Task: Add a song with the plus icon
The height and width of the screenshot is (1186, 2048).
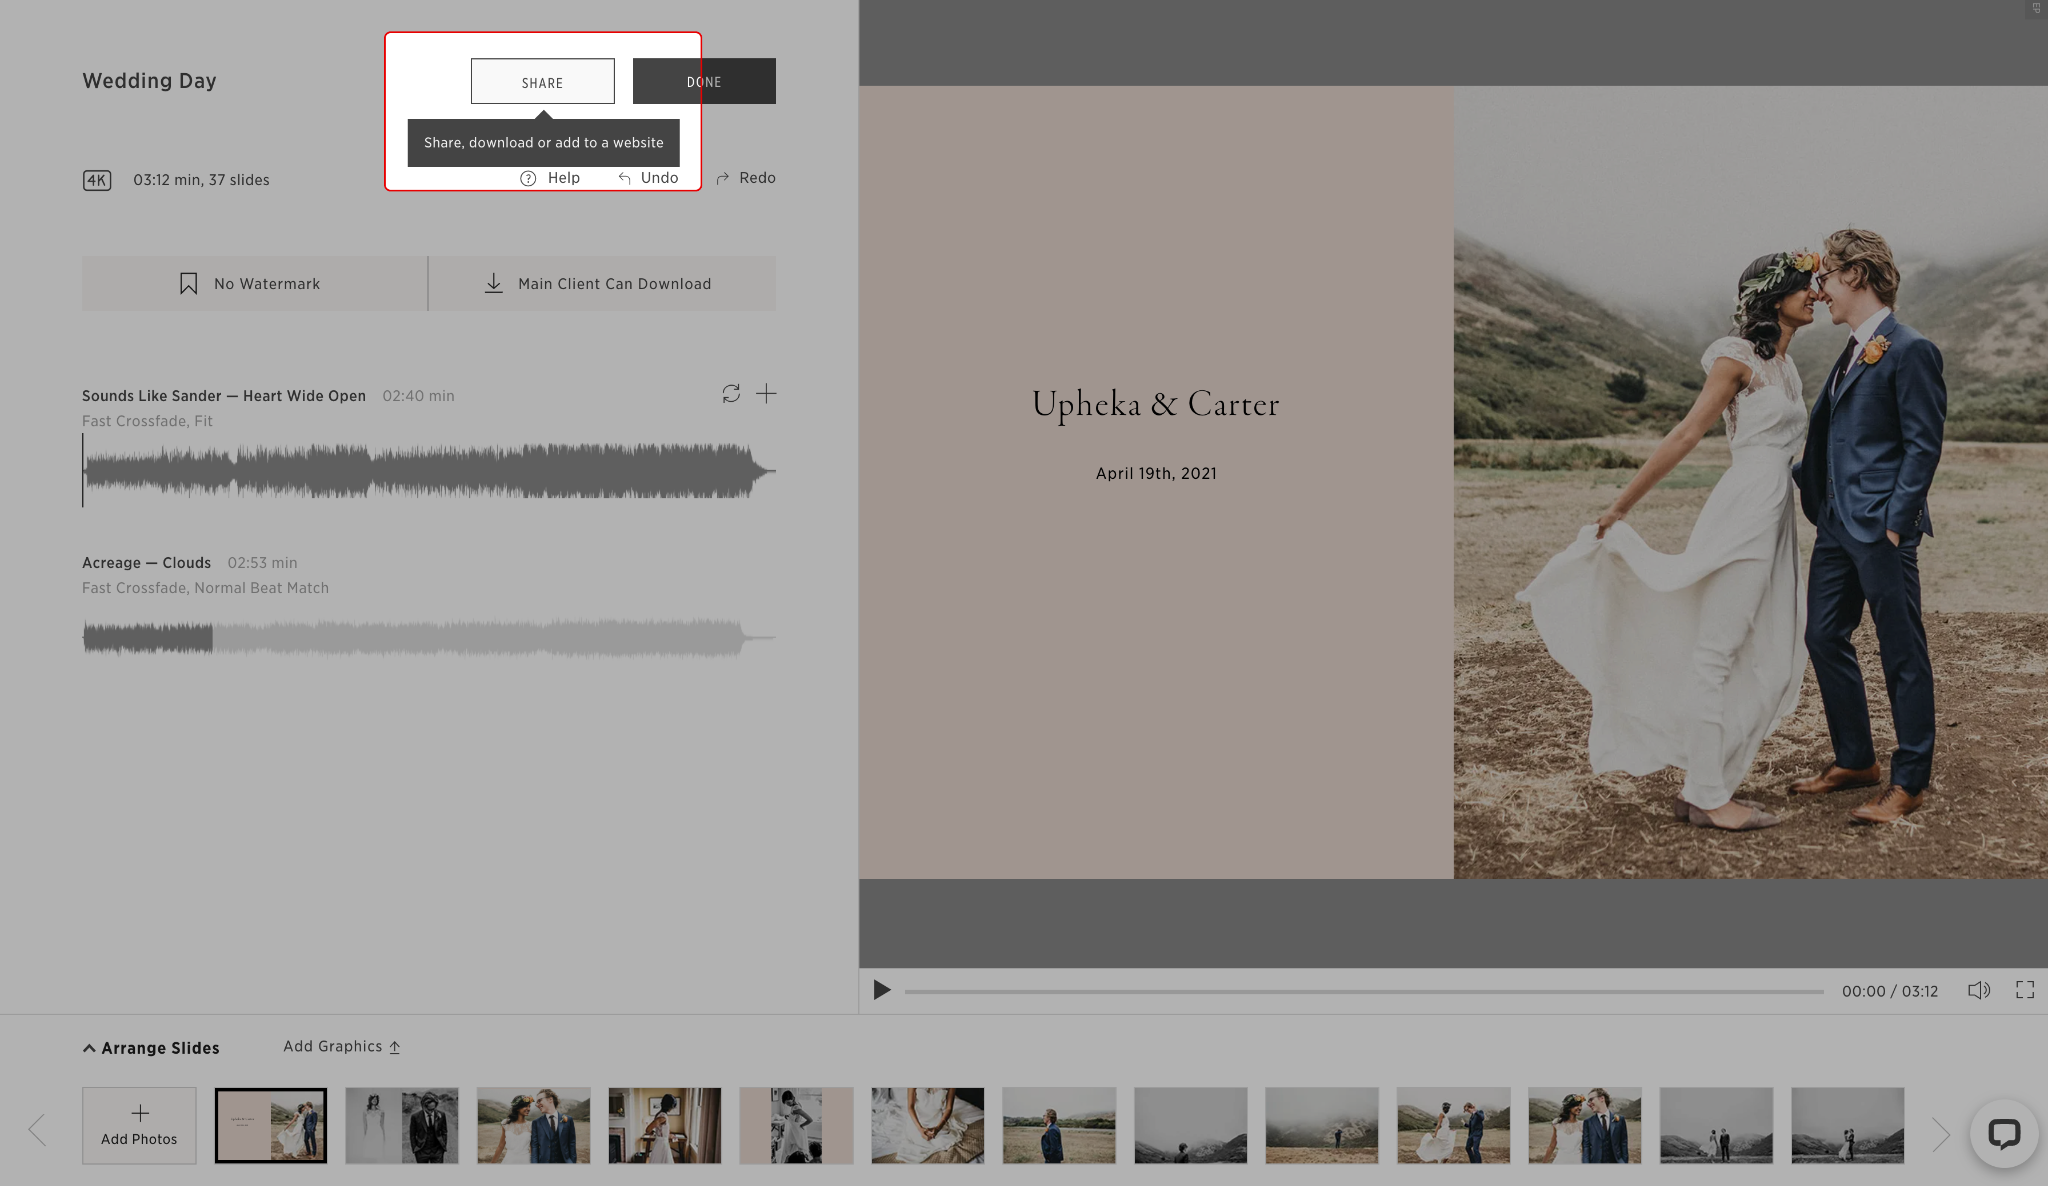Action: tap(766, 394)
